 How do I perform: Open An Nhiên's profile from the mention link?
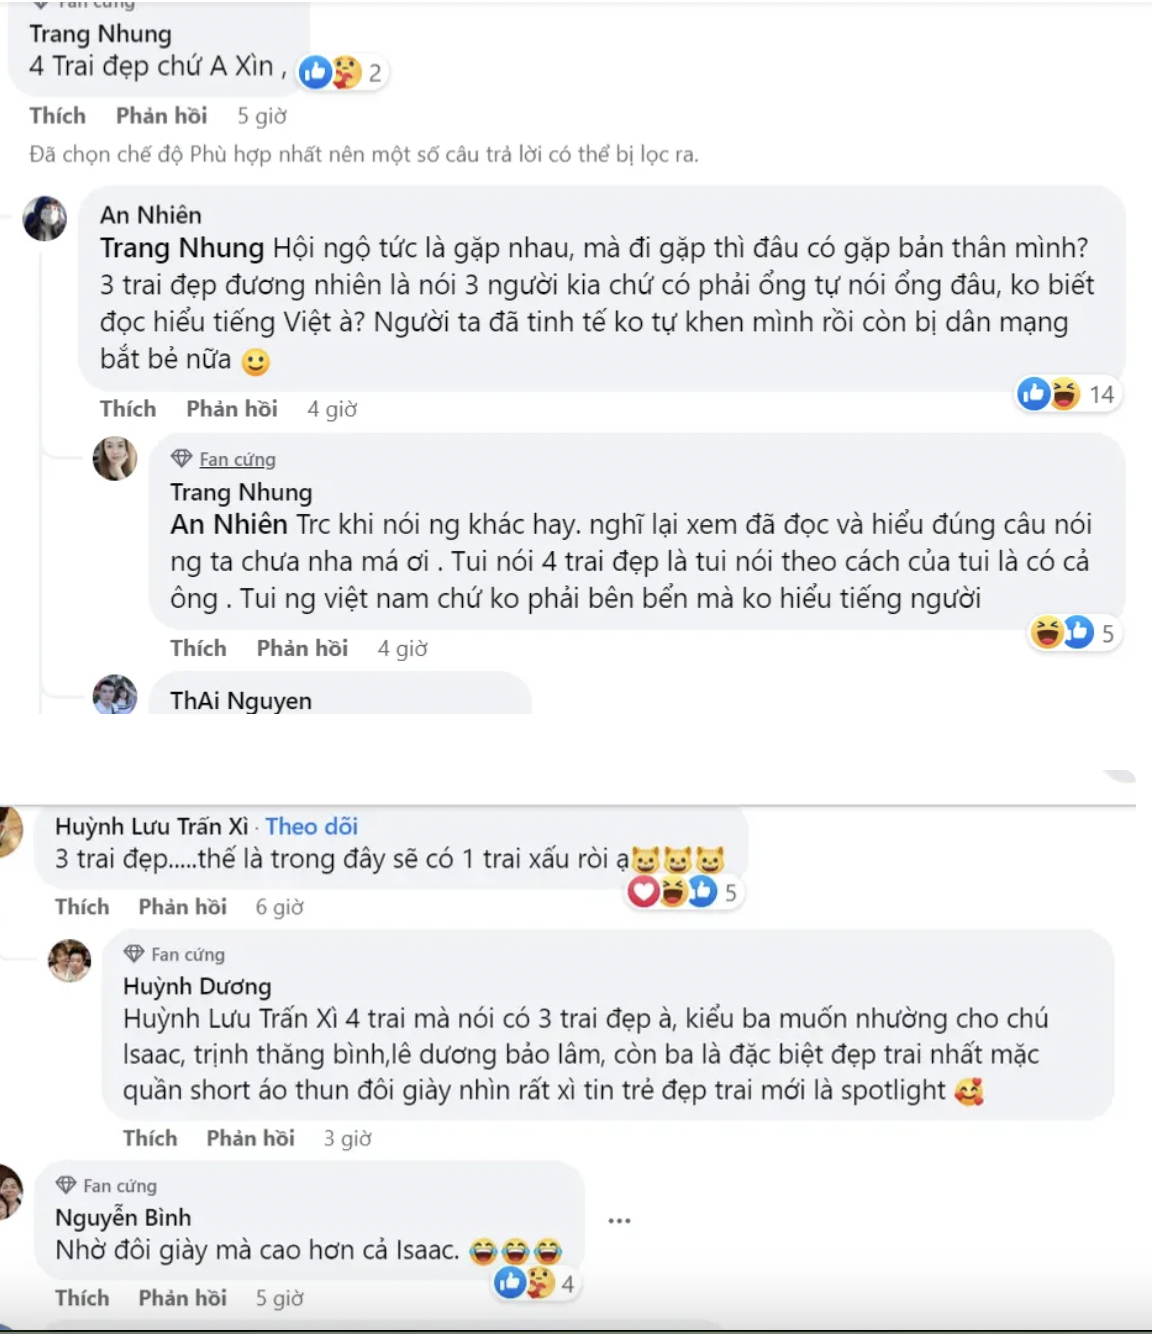click(x=228, y=523)
